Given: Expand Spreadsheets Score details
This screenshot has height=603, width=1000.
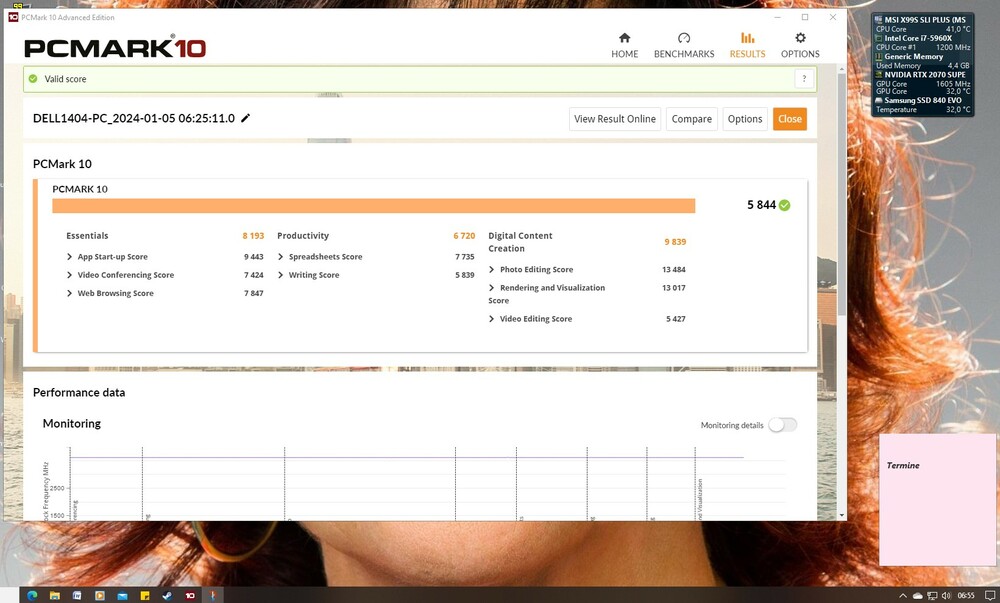Looking at the screenshot, I should pos(281,257).
